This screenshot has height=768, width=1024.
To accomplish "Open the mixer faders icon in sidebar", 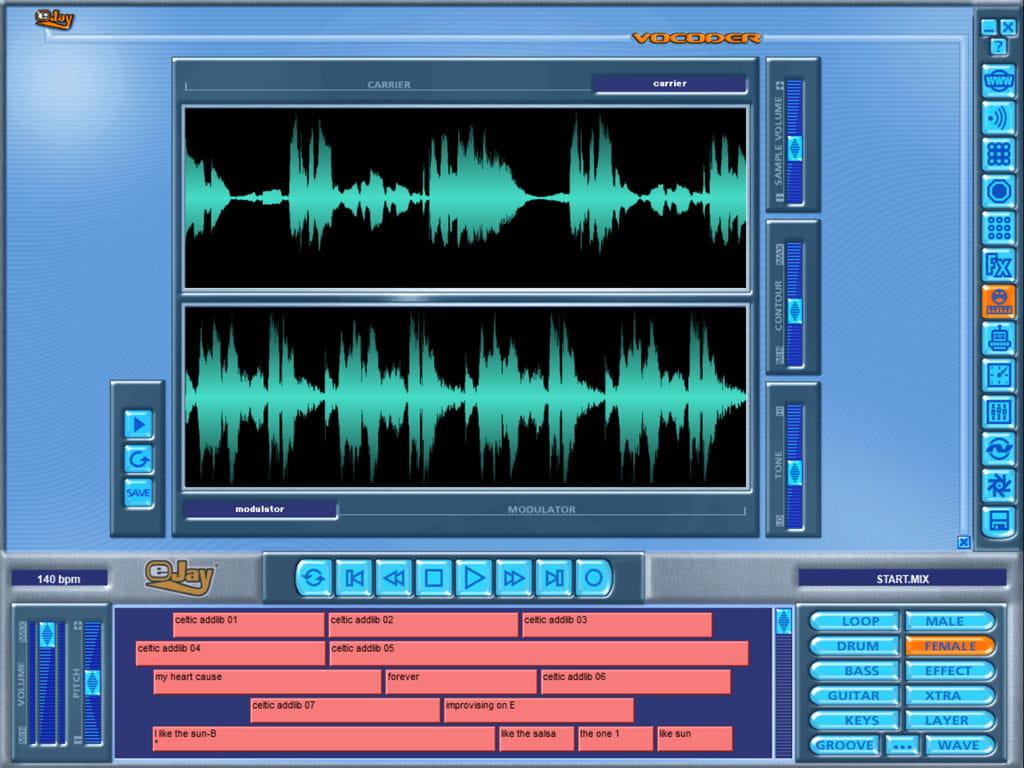I will click(x=998, y=411).
